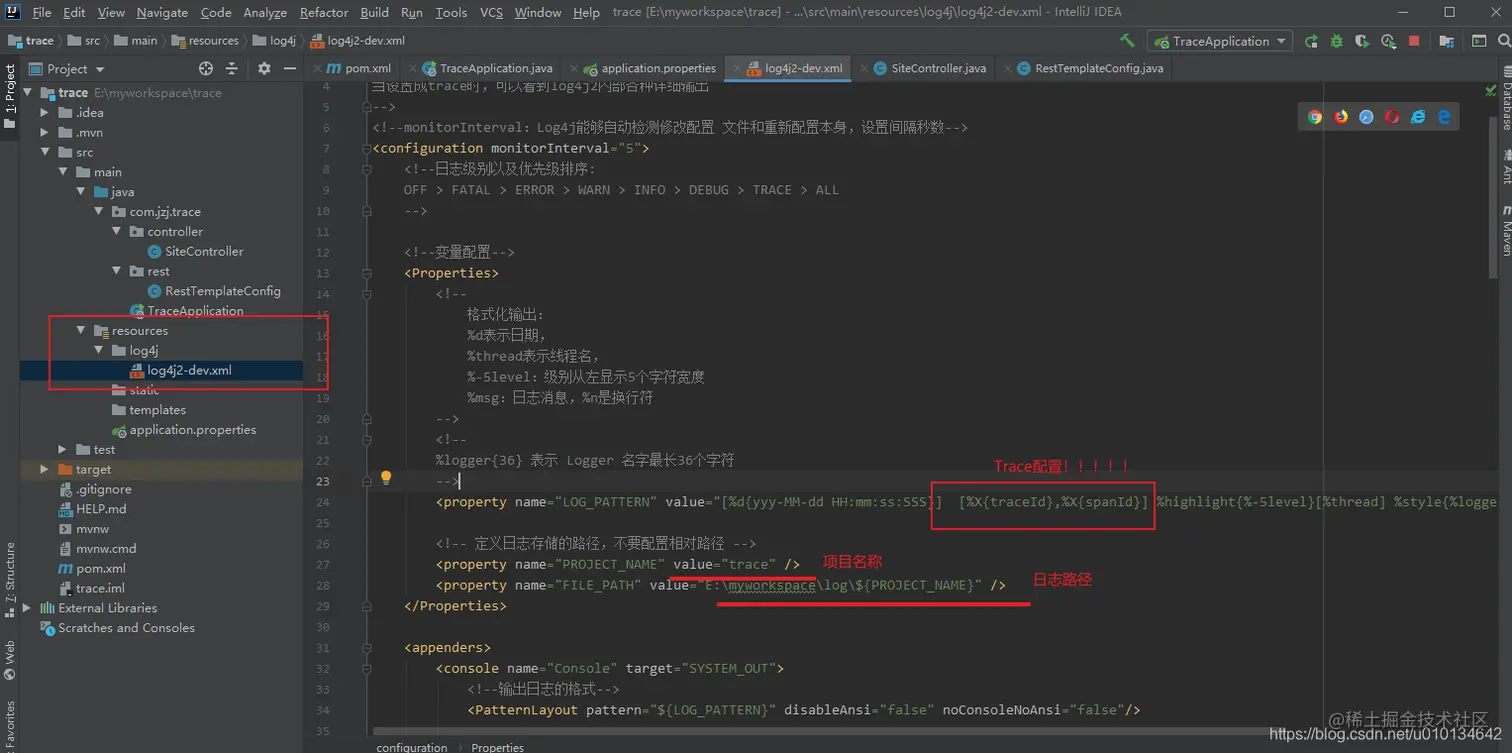This screenshot has height=753, width=1512.
Task: Open Search Everywhere magnifier icon
Action: click(1504, 41)
